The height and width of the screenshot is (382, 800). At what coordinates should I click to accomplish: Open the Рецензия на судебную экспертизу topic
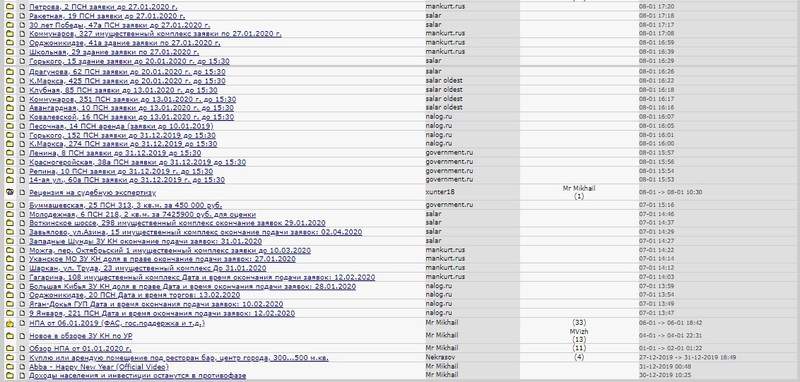[92, 193]
